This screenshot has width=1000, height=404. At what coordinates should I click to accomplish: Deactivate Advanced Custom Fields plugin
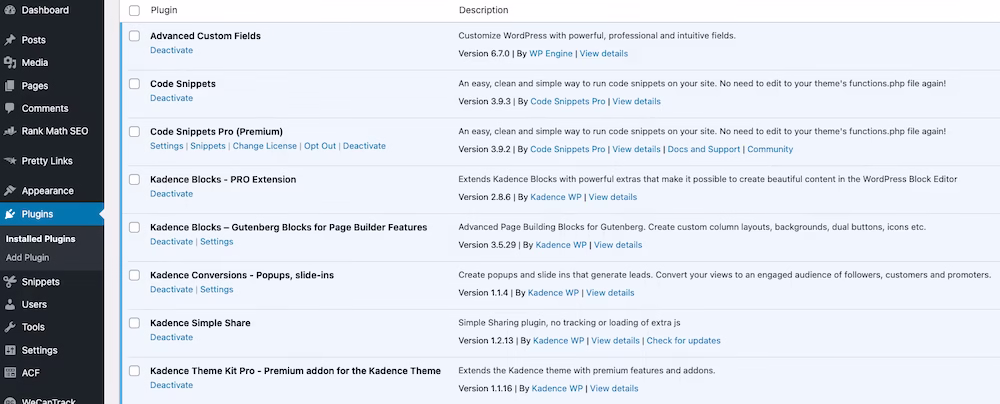pyautogui.click(x=172, y=50)
